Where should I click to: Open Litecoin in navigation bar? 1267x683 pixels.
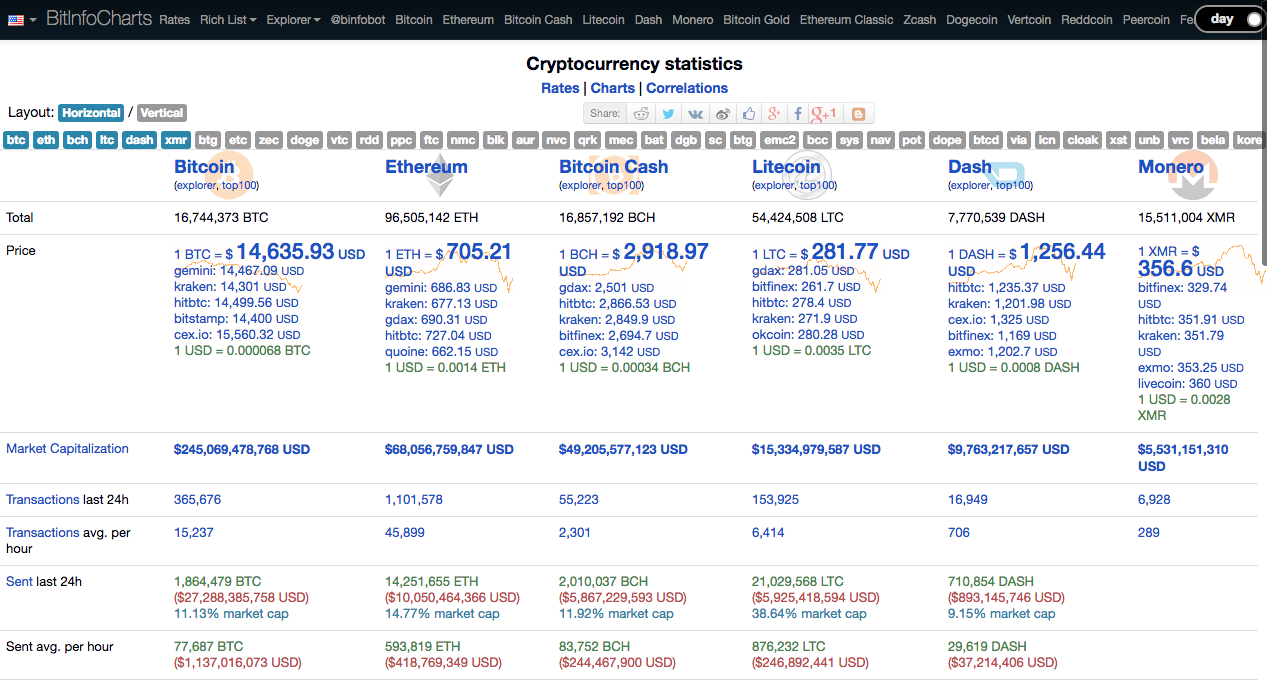click(603, 19)
